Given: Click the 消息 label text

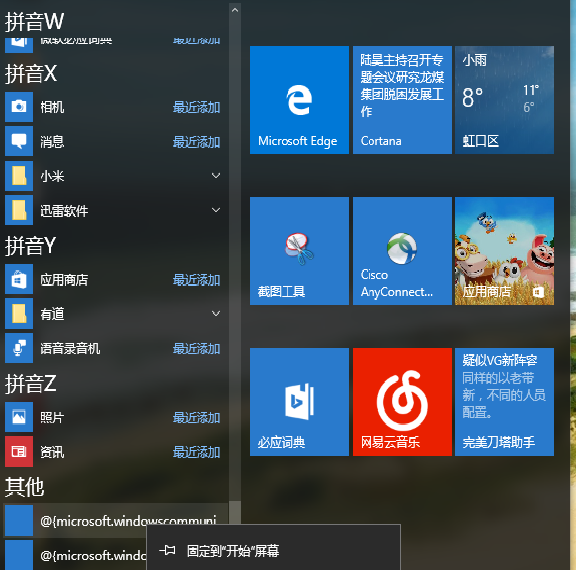Looking at the screenshot, I should click(x=52, y=142).
